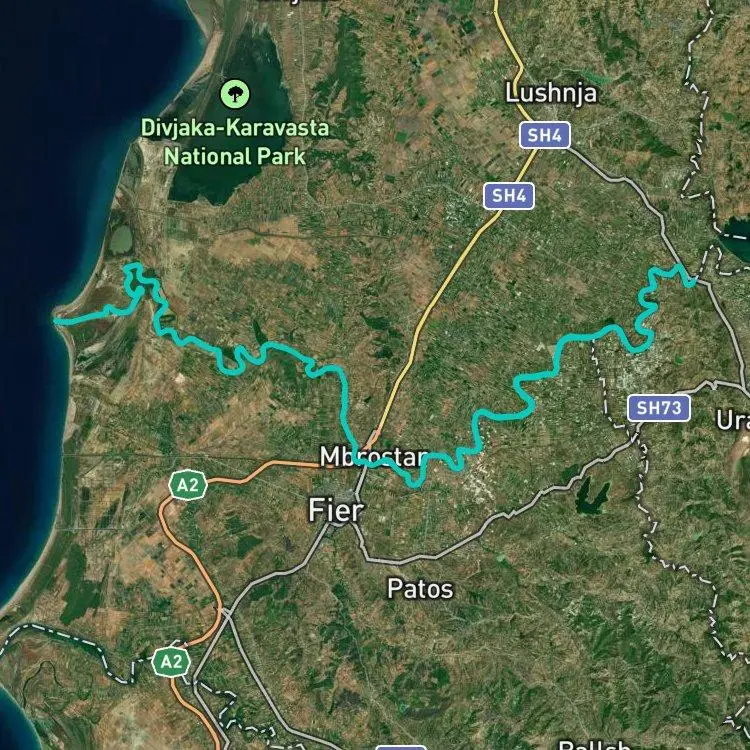Select the Fier city label
This screenshot has width=750, height=750.
pyautogui.click(x=336, y=510)
